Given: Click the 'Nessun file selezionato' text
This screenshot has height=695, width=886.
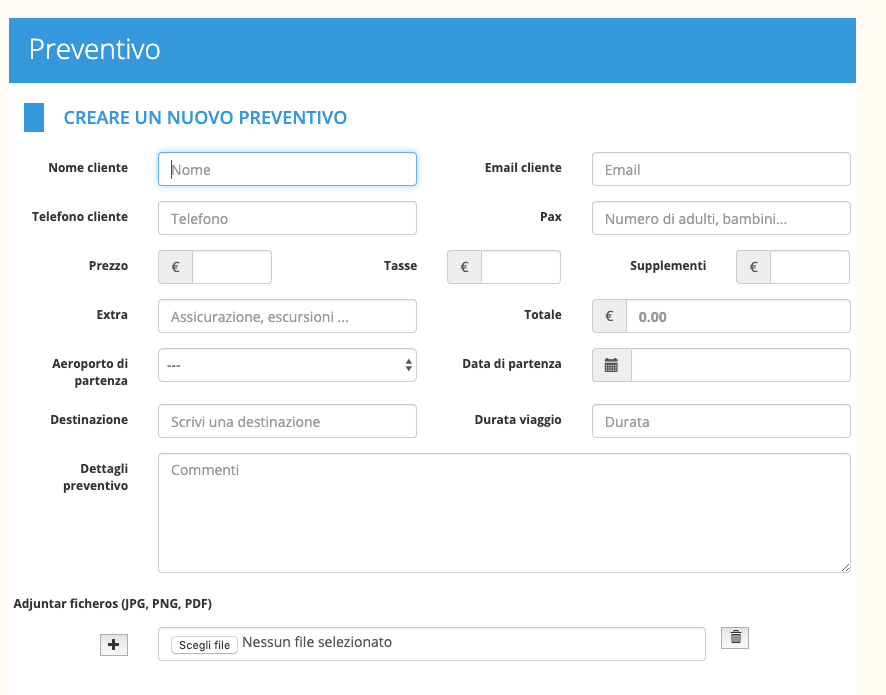Looking at the screenshot, I should (317, 642).
